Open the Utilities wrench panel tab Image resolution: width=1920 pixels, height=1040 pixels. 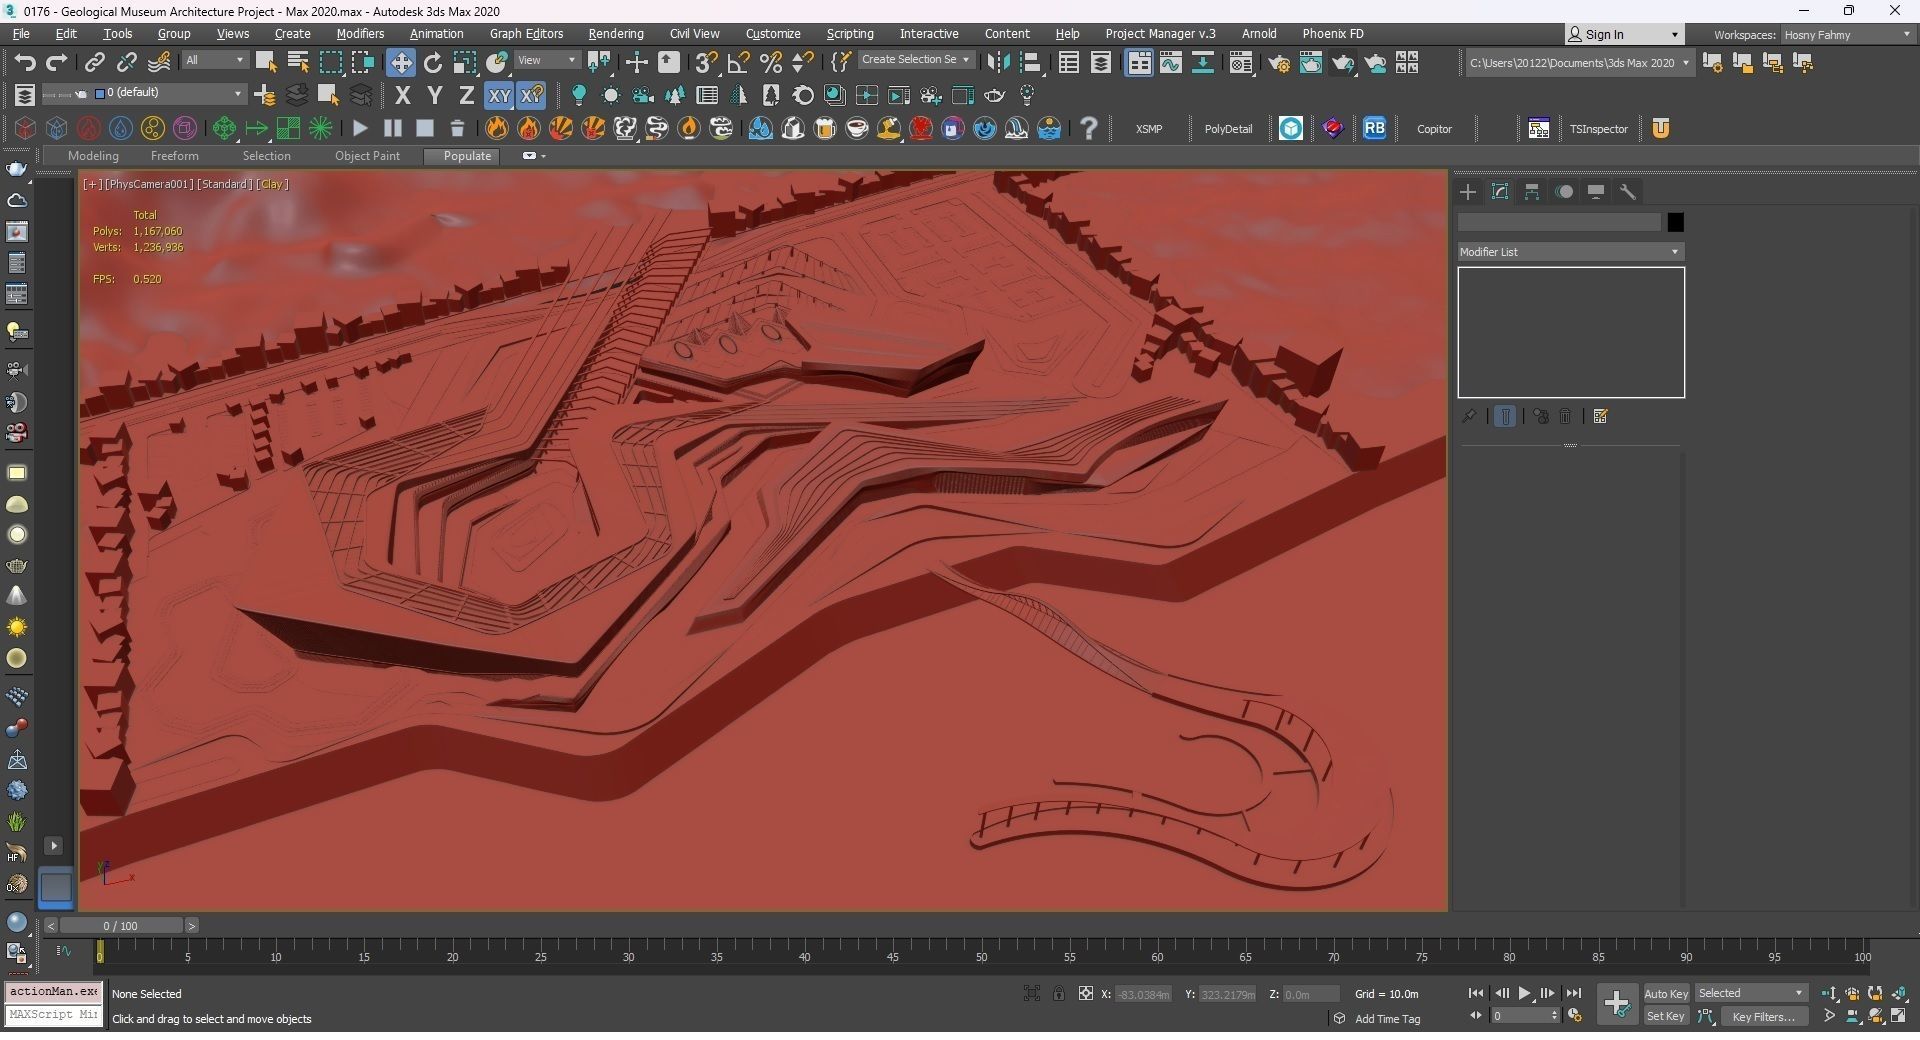(x=1628, y=192)
